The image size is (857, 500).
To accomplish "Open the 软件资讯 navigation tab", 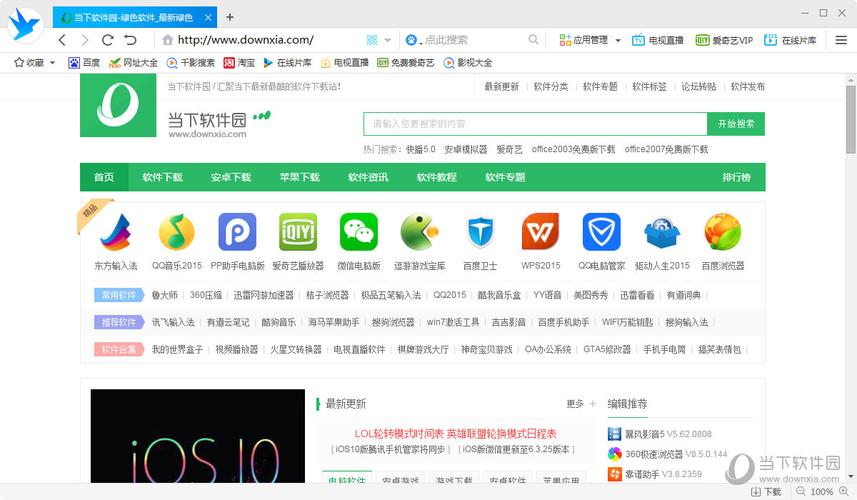I will coord(368,177).
